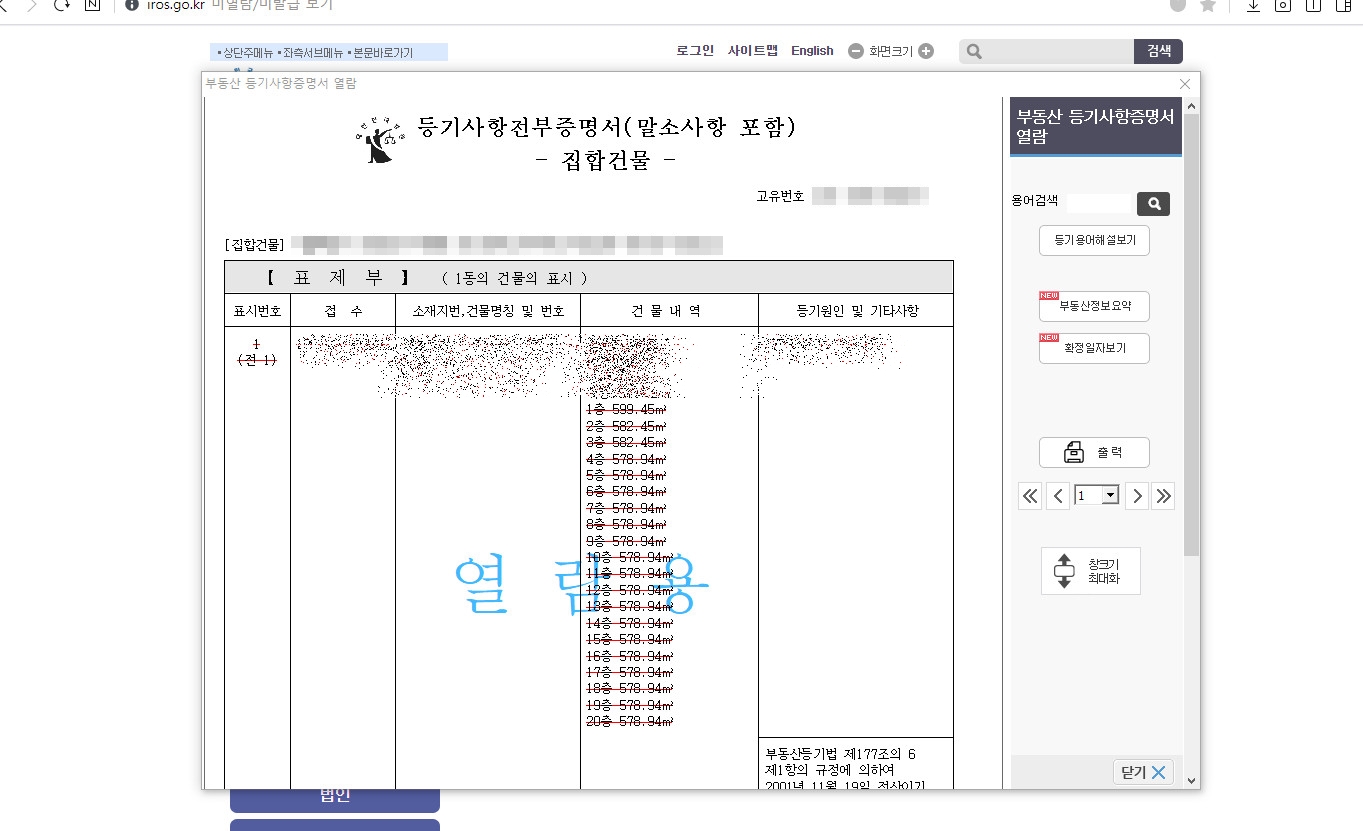This screenshot has height=831, width=1363.
Task: Close the popup with top-right X
Action: pos(1185,84)
